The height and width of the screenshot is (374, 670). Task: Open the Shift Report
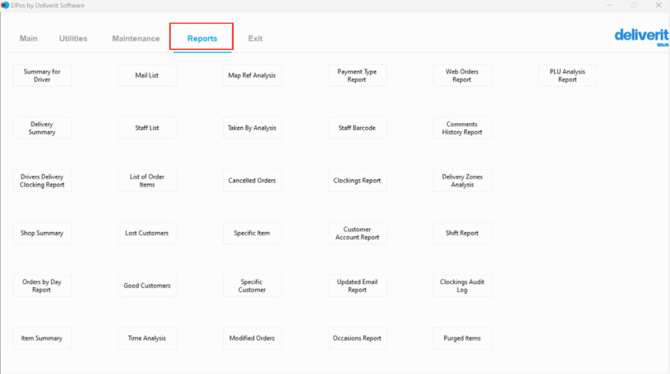pyautogui.click(x=462, y=233)
